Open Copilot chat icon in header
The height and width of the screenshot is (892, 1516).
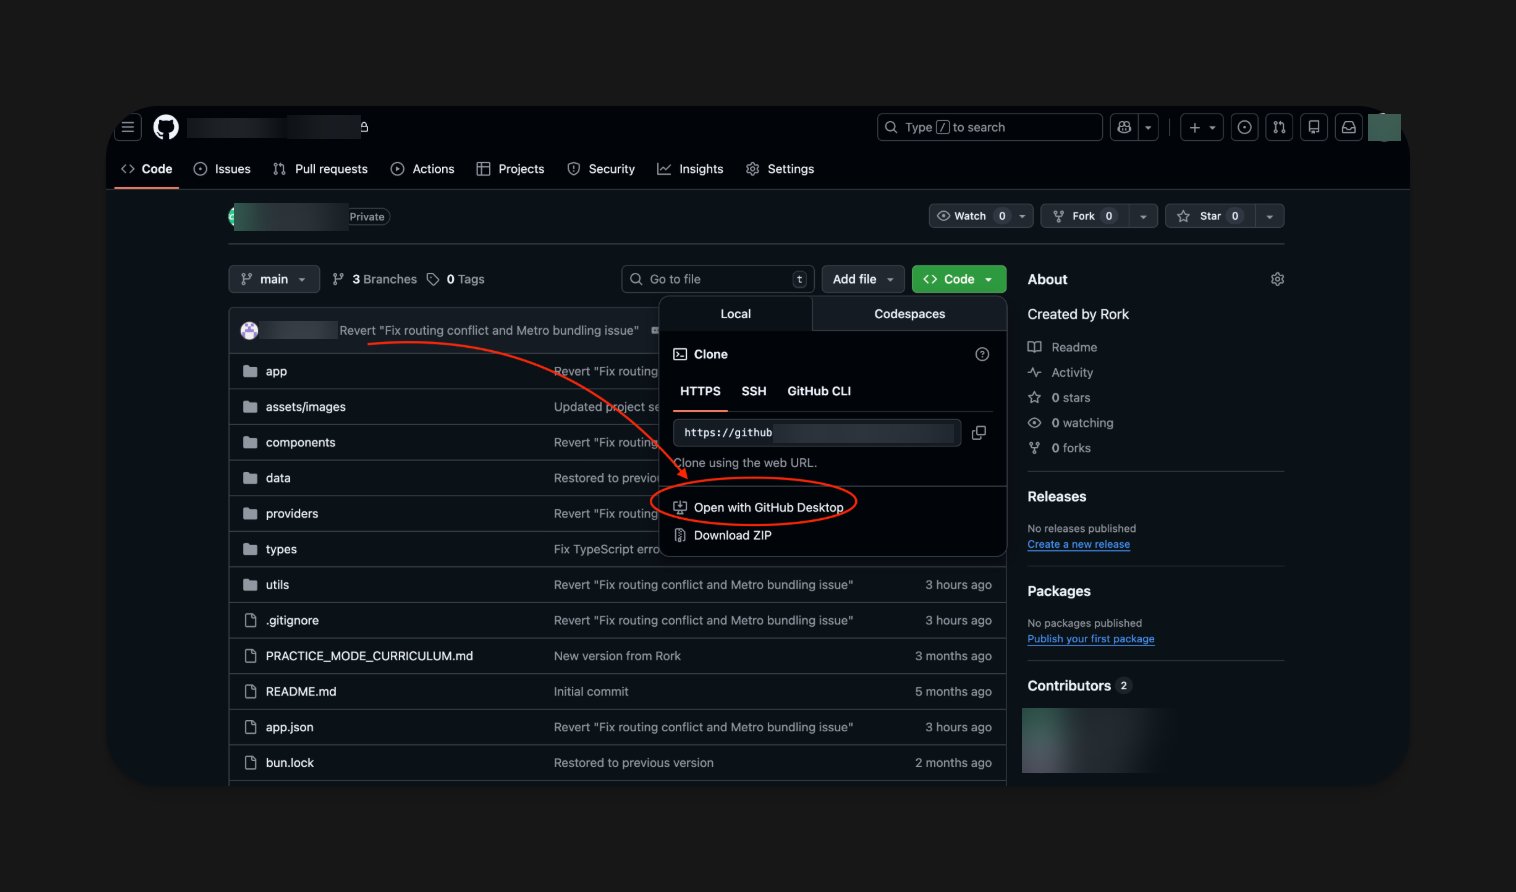click(x=1124, y=127)
